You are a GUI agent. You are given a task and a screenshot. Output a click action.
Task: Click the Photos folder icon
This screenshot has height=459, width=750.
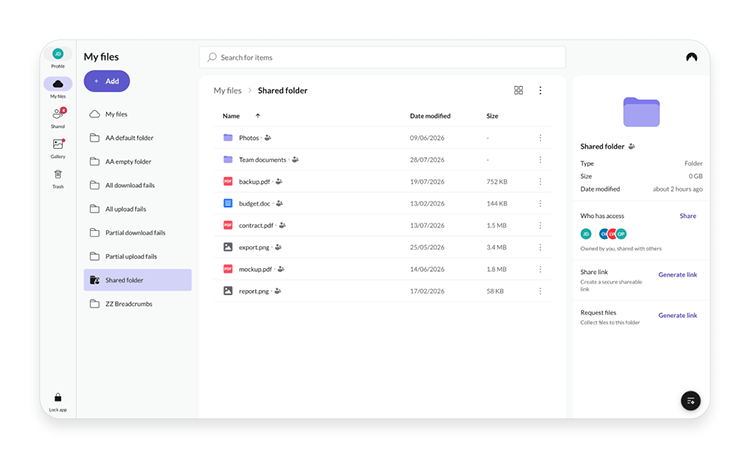coord(228,138)
